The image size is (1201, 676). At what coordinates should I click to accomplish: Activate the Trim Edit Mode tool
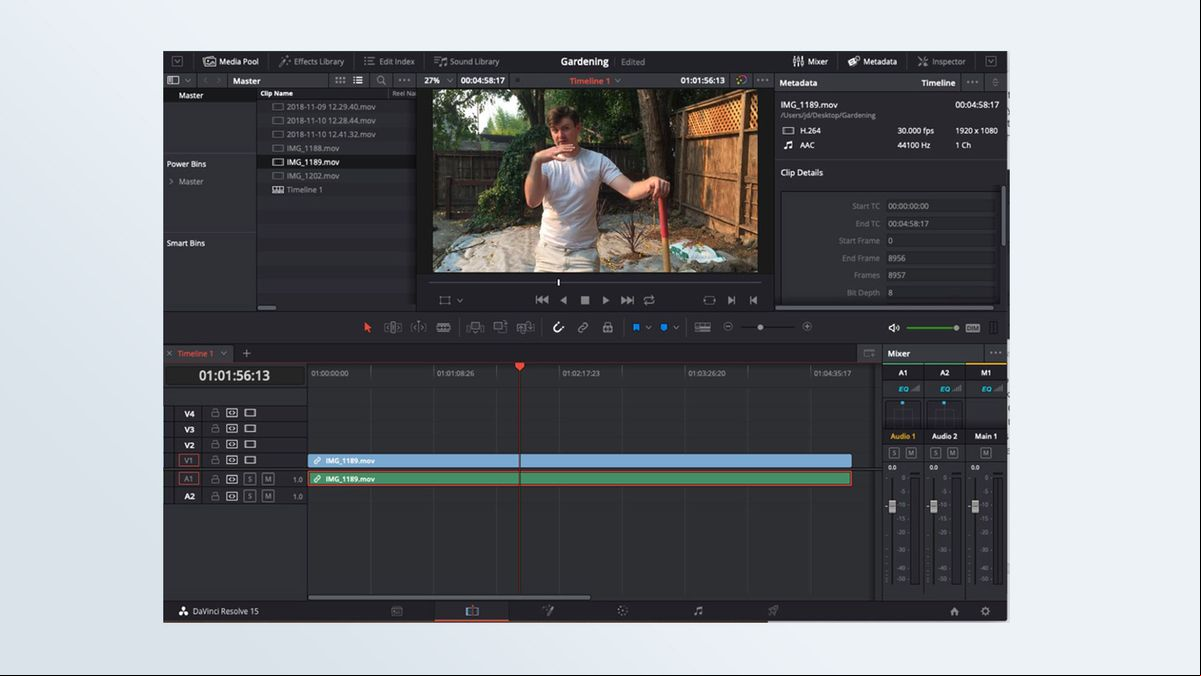tap(393, 327)
